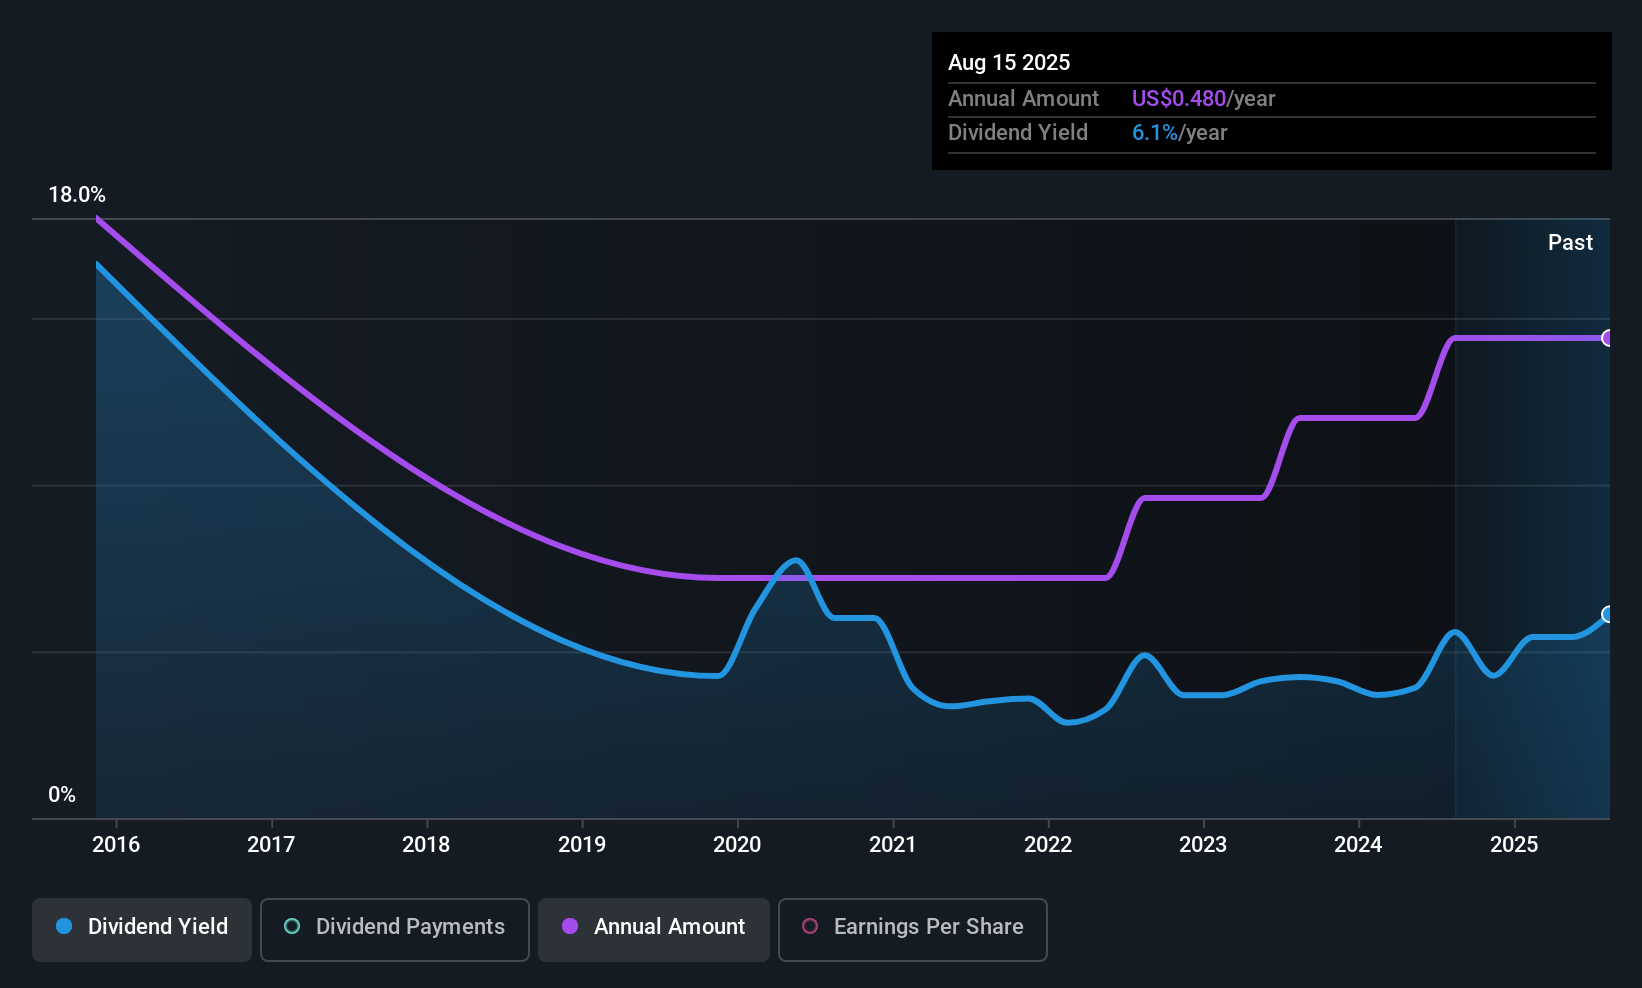This screenshot has height=988, width=1642.
Task: Click the 18.0% y-axis label
Action: [77, 195]
